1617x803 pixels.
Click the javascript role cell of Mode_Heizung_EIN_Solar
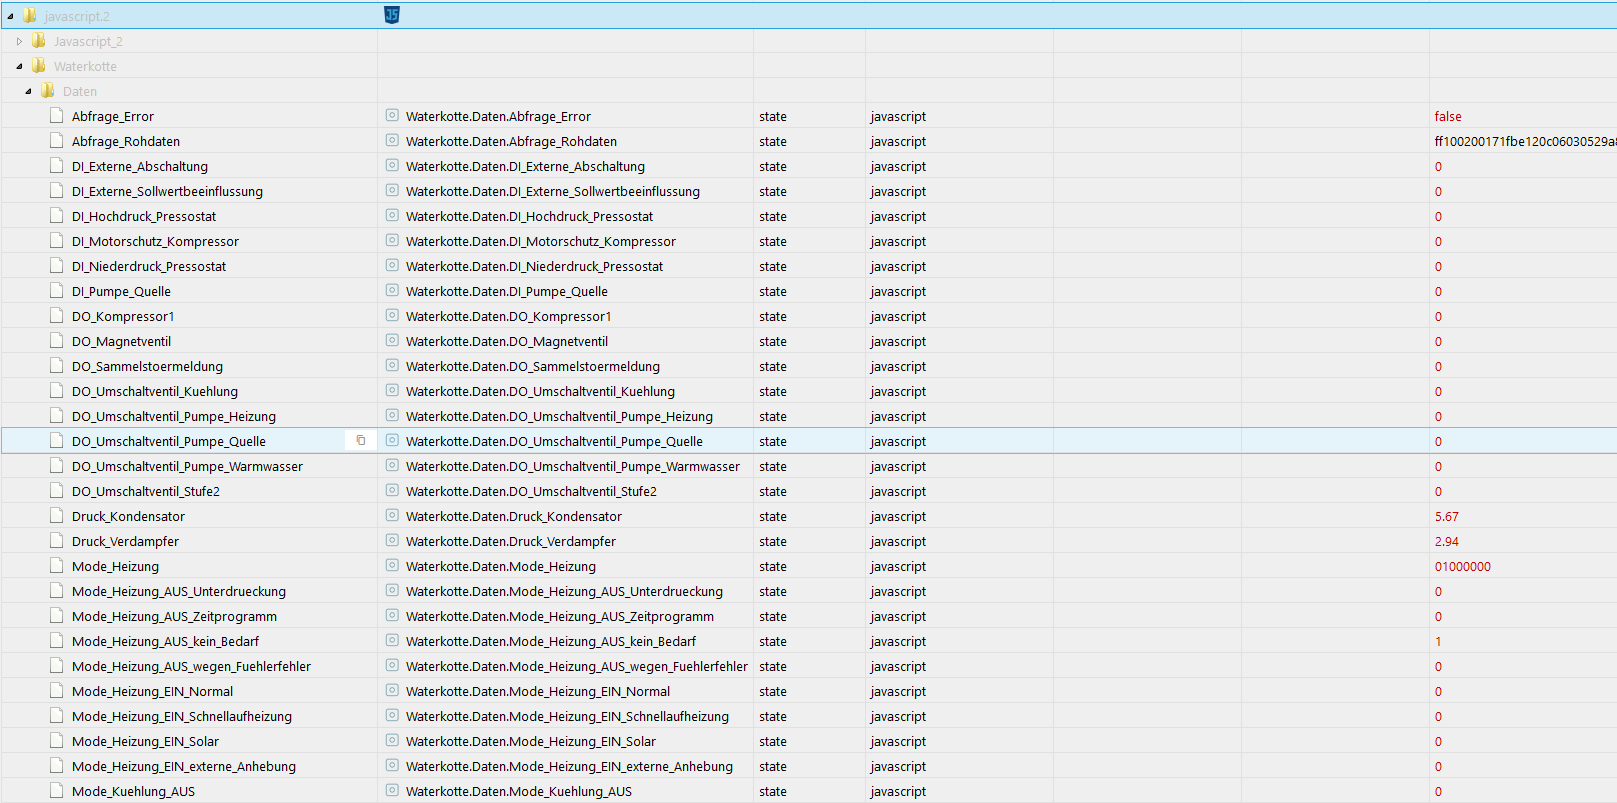[898, 741]
